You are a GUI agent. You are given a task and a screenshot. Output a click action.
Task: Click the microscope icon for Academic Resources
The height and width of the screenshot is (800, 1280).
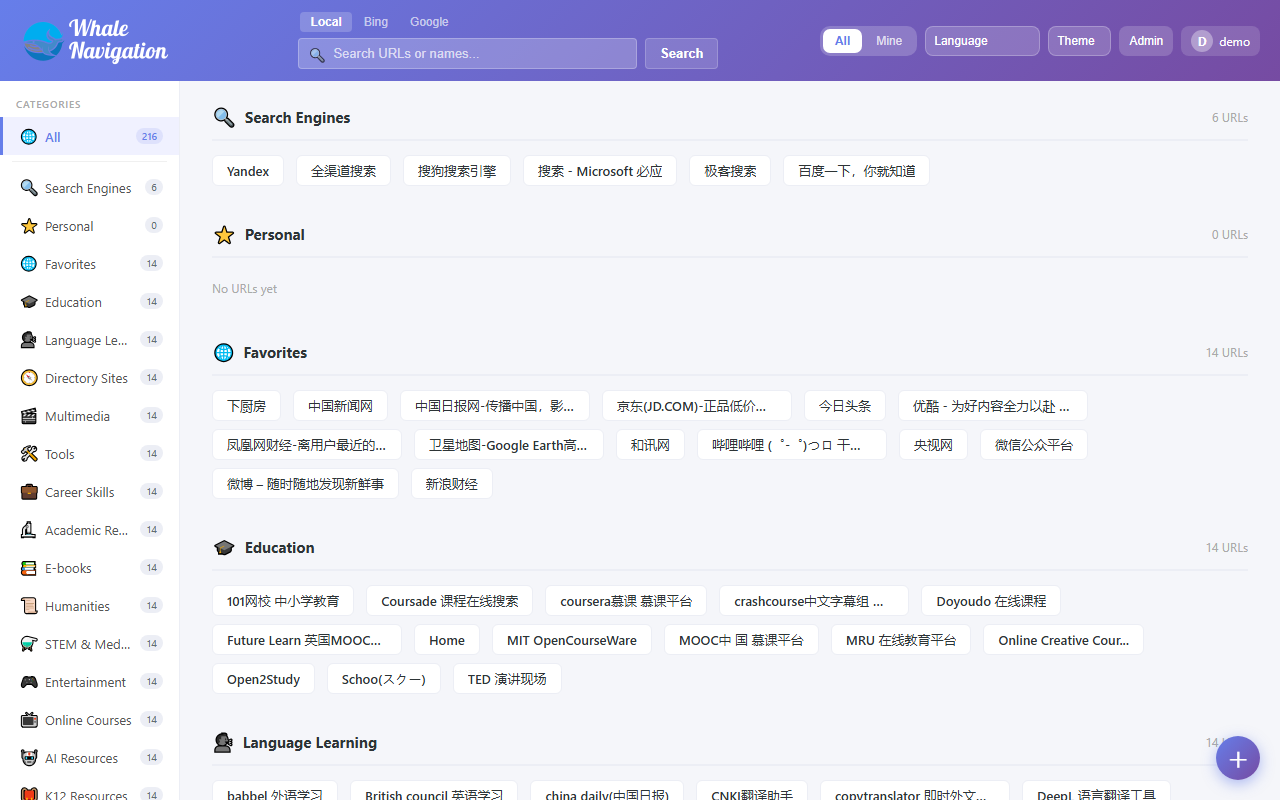pyautogui.click(x=29, y=530)
